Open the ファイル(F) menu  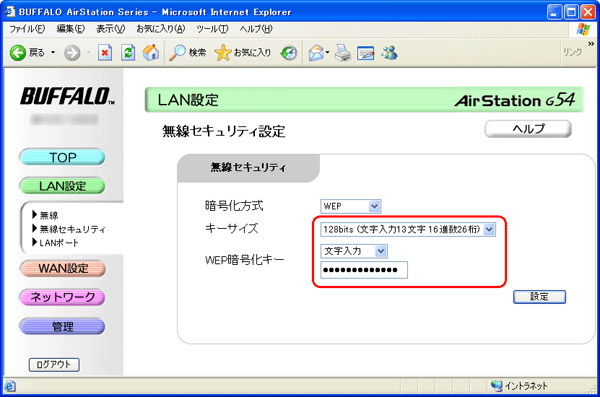(x=27, y=29)
